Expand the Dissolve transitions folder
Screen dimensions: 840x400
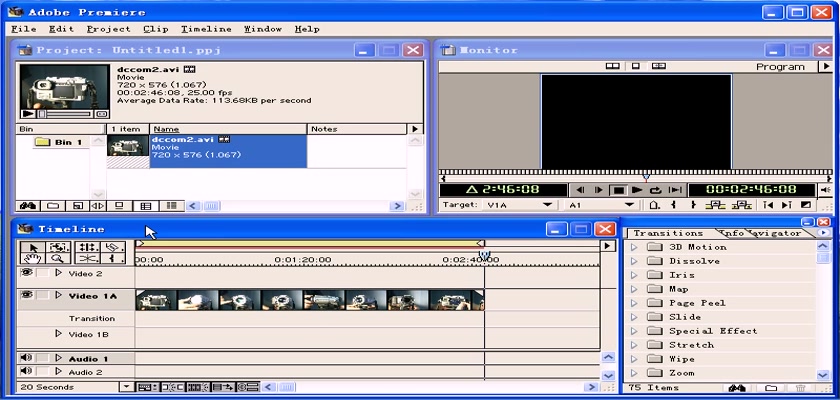[x=634, y=261]
